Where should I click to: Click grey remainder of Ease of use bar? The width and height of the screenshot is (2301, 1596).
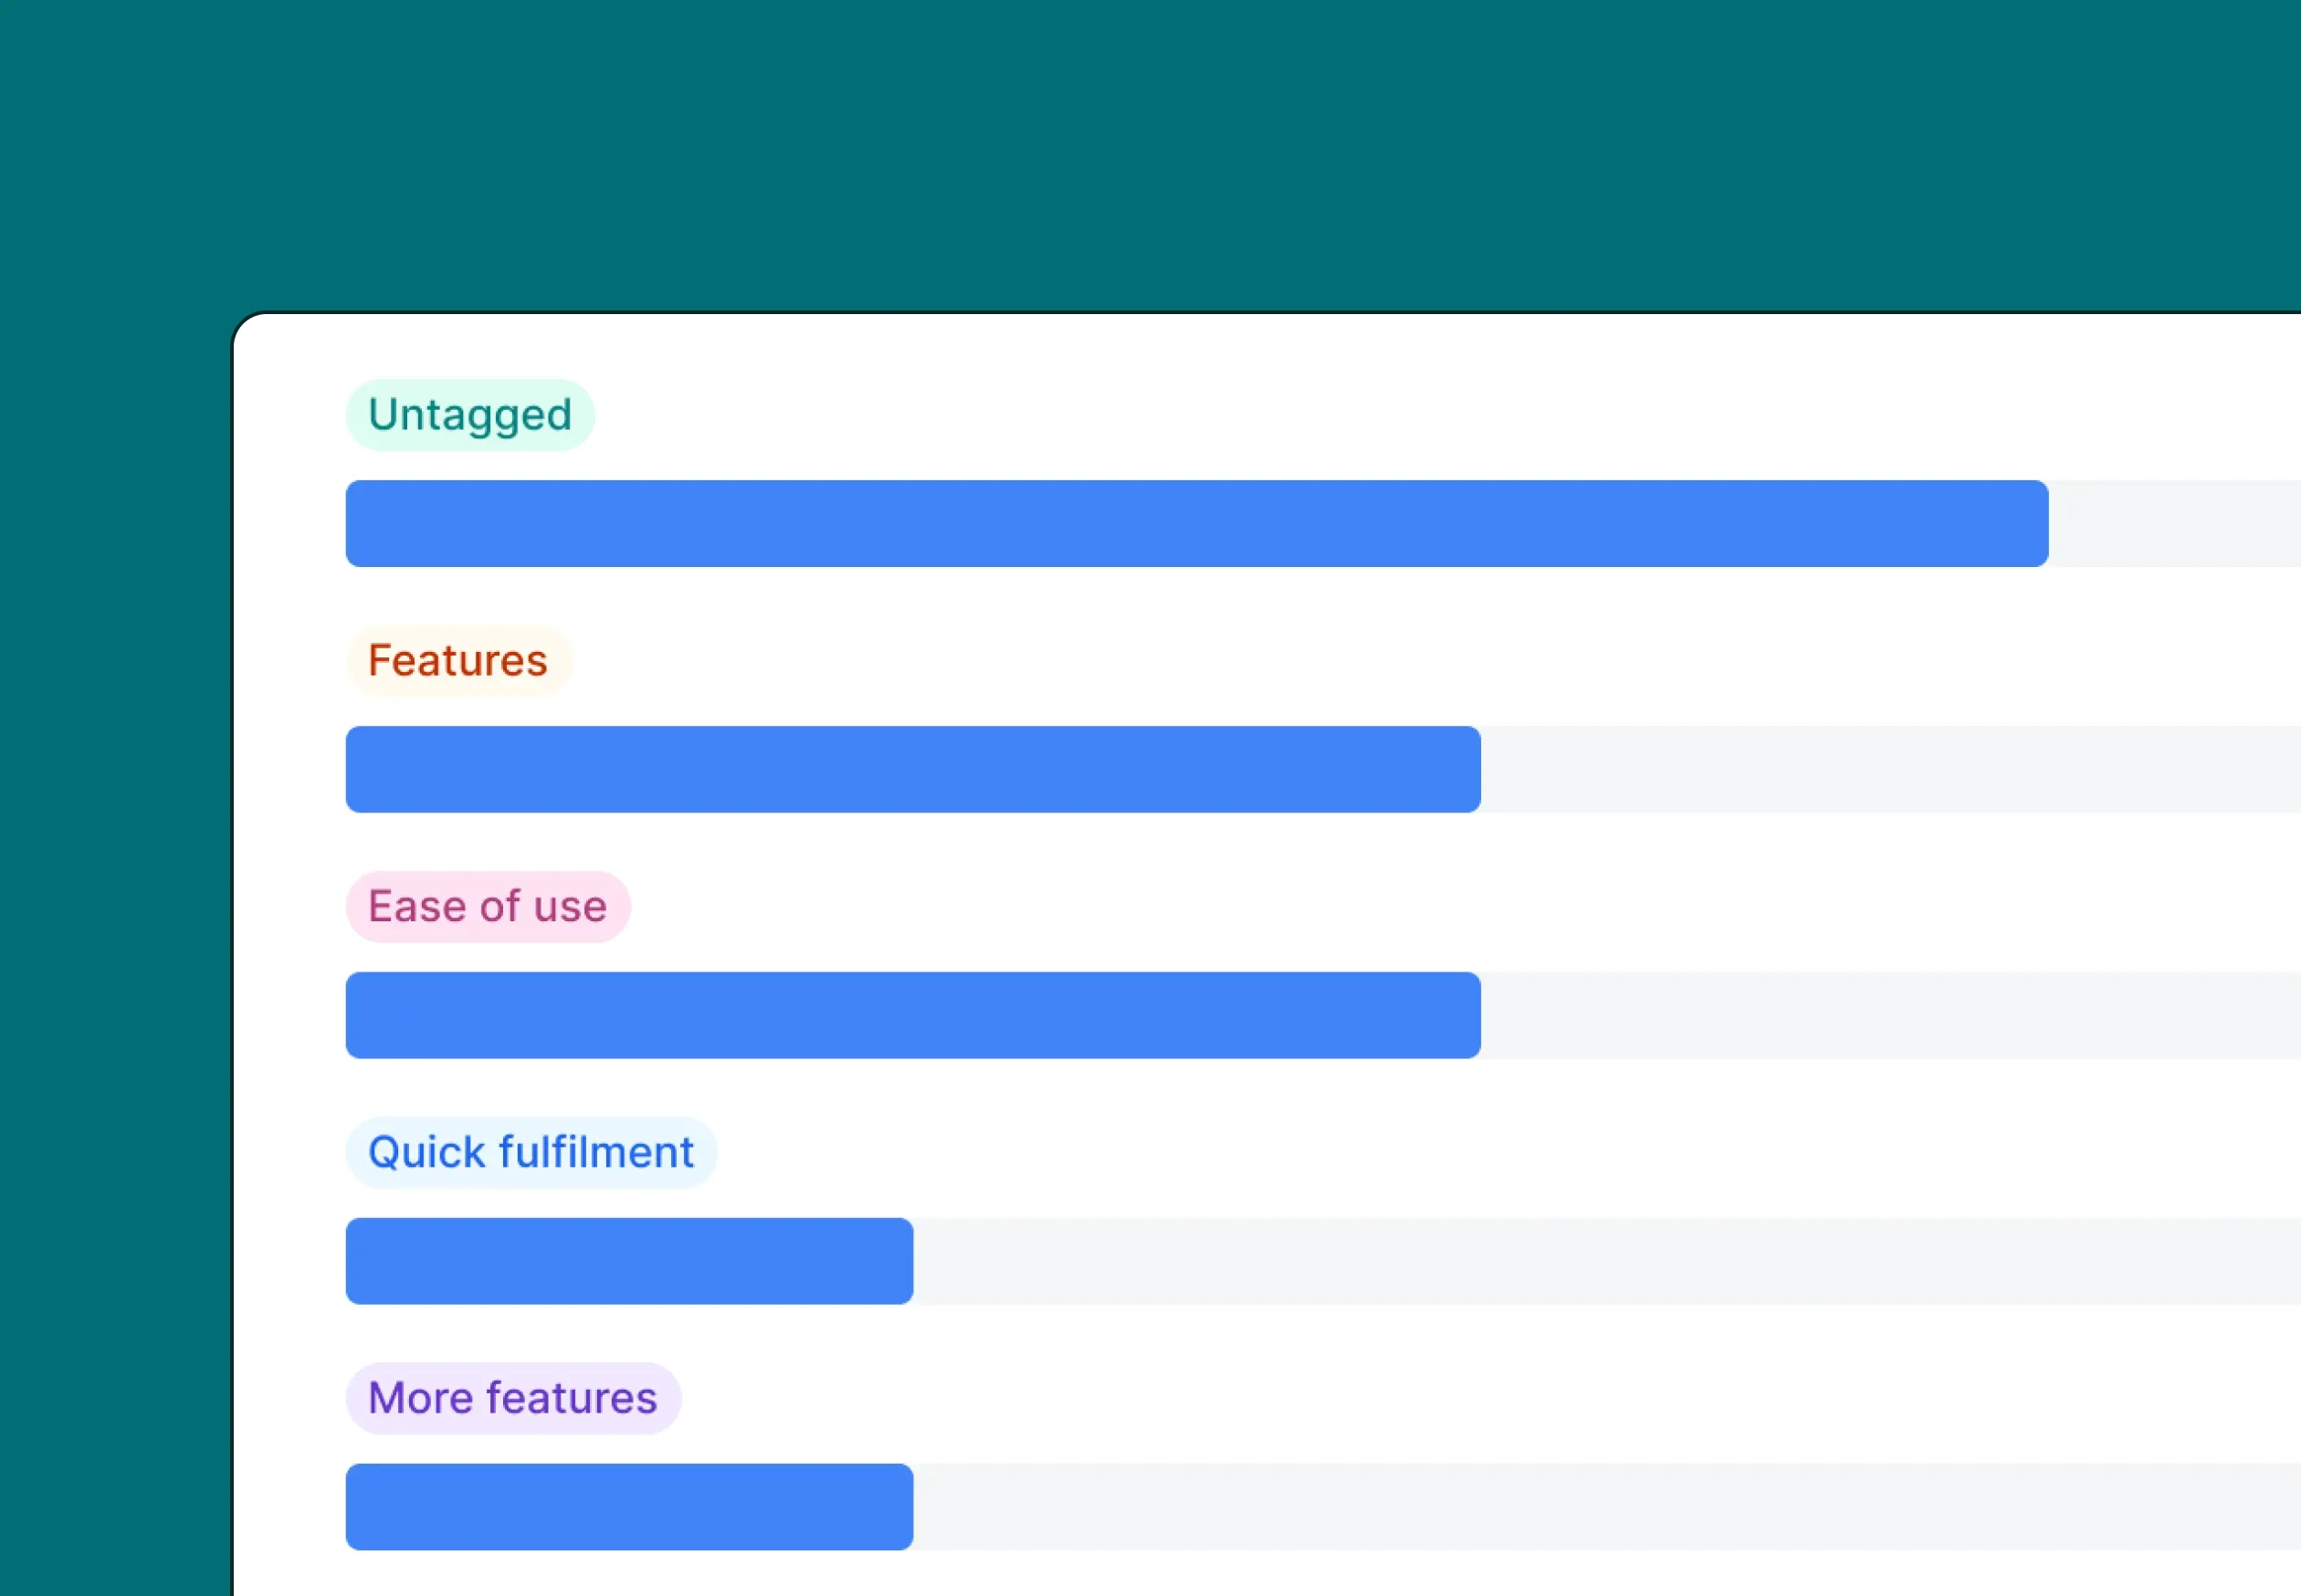[x=1890, y=1016]
